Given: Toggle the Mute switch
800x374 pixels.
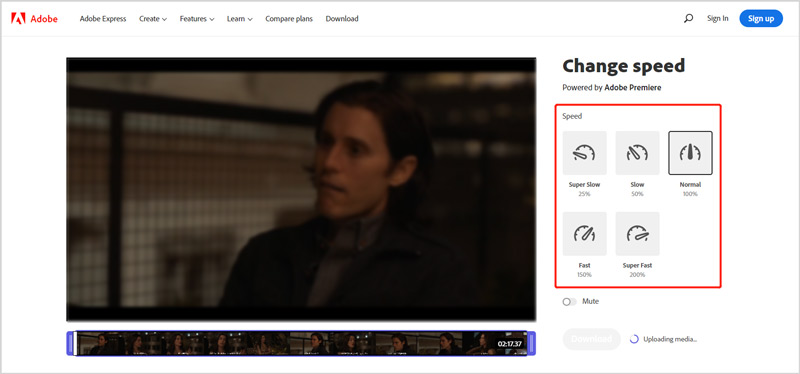Looking at the screenshot, I should 569,302.
